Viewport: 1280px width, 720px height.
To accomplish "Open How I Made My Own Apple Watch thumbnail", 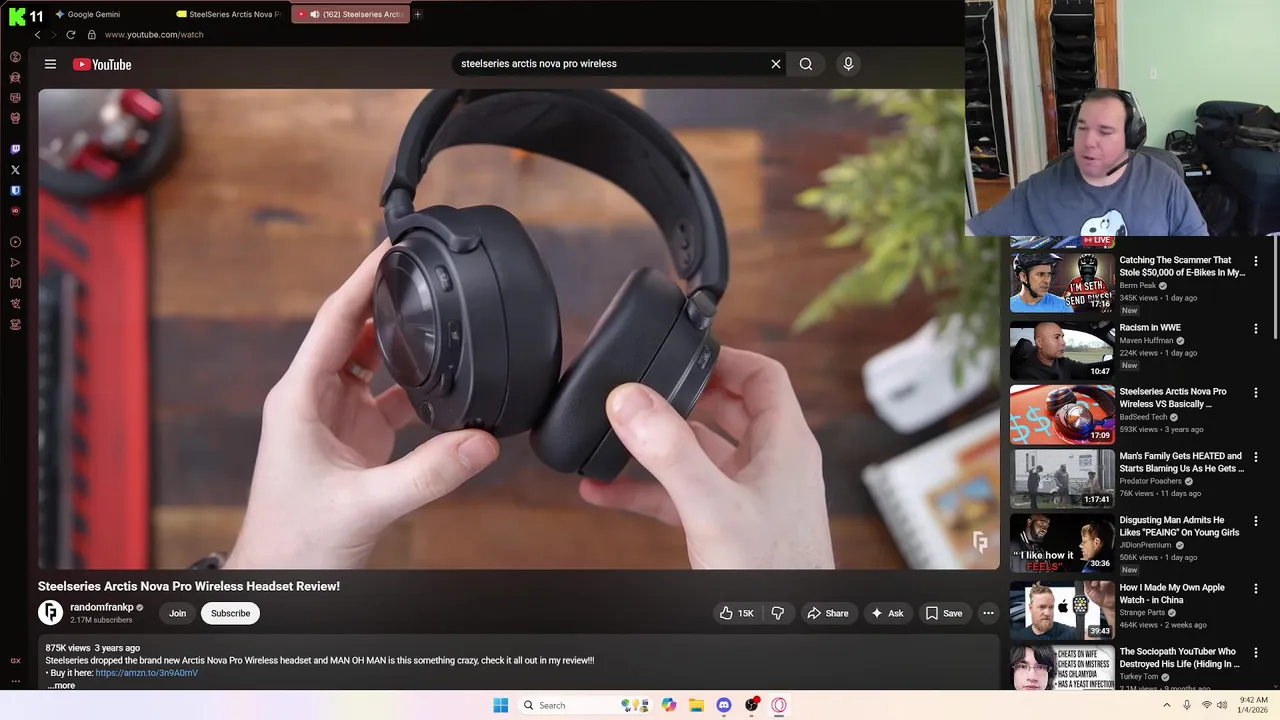I will click(x=1062, y=610).
